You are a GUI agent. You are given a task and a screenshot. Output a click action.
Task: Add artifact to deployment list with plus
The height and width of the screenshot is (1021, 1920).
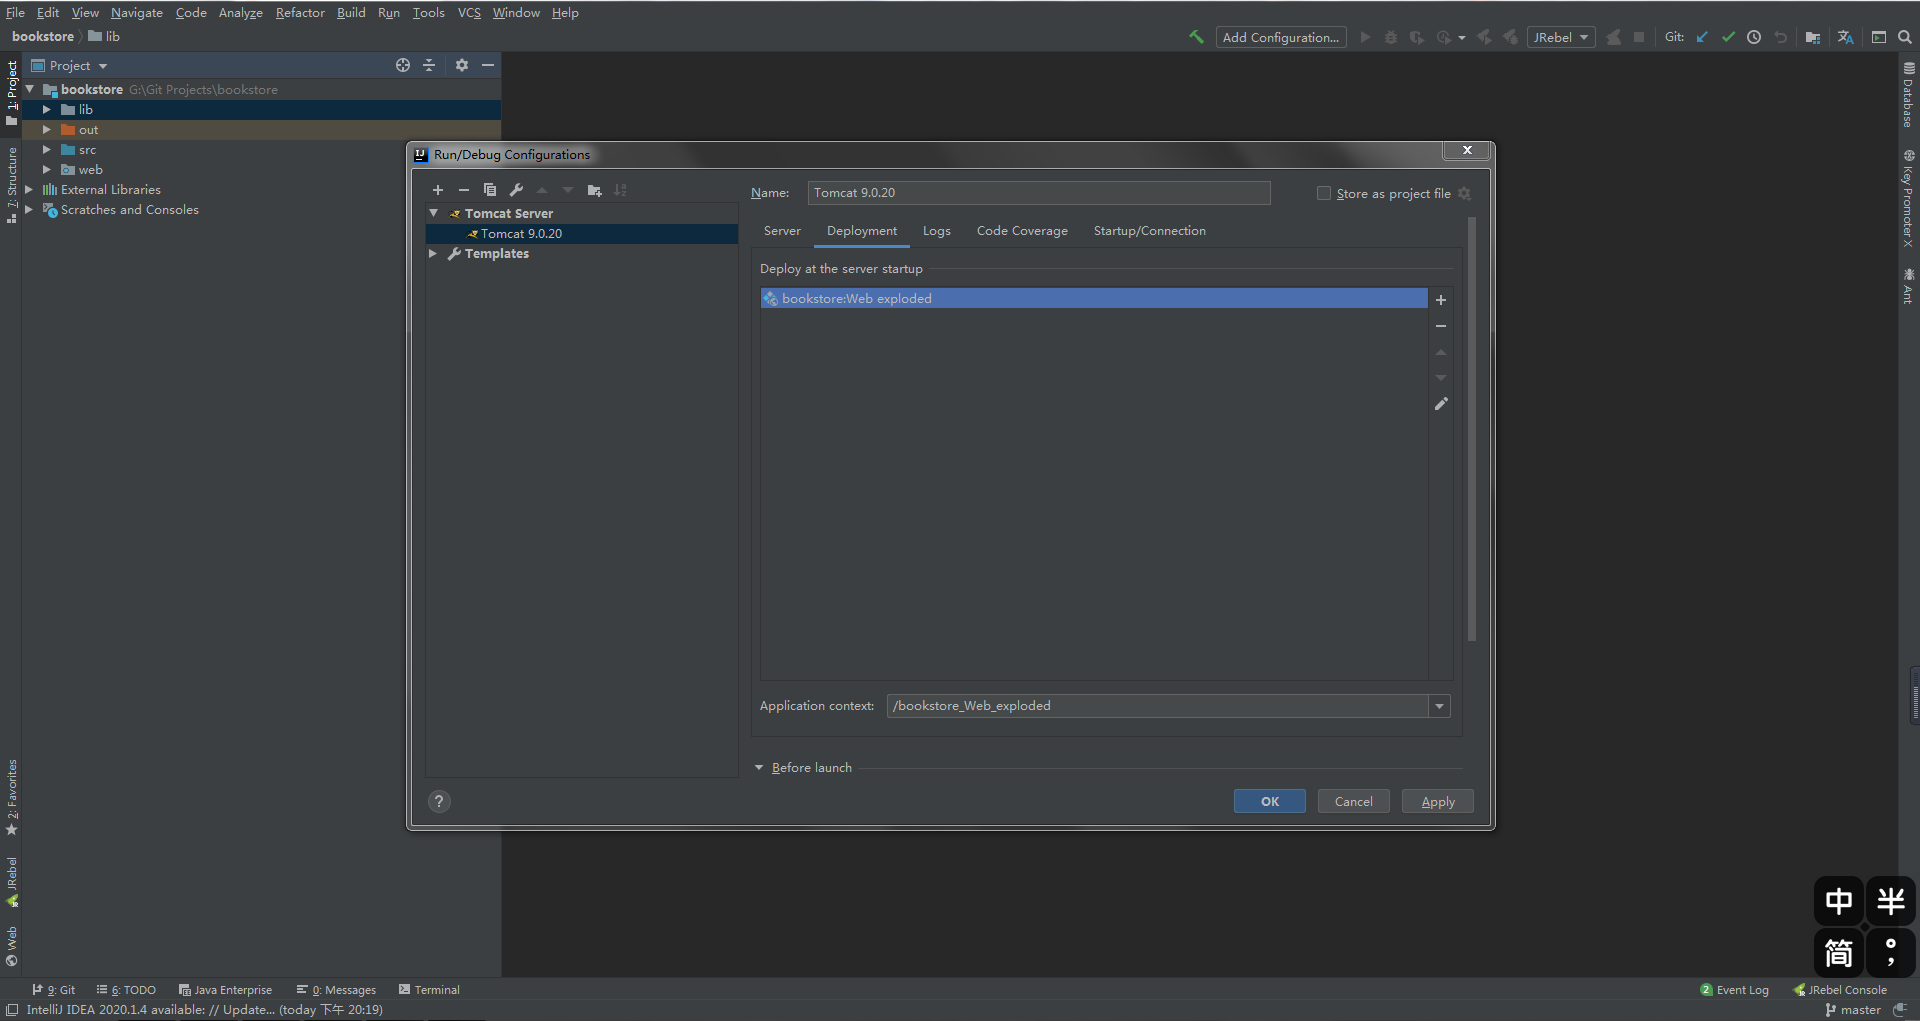tap(1441, 300)
